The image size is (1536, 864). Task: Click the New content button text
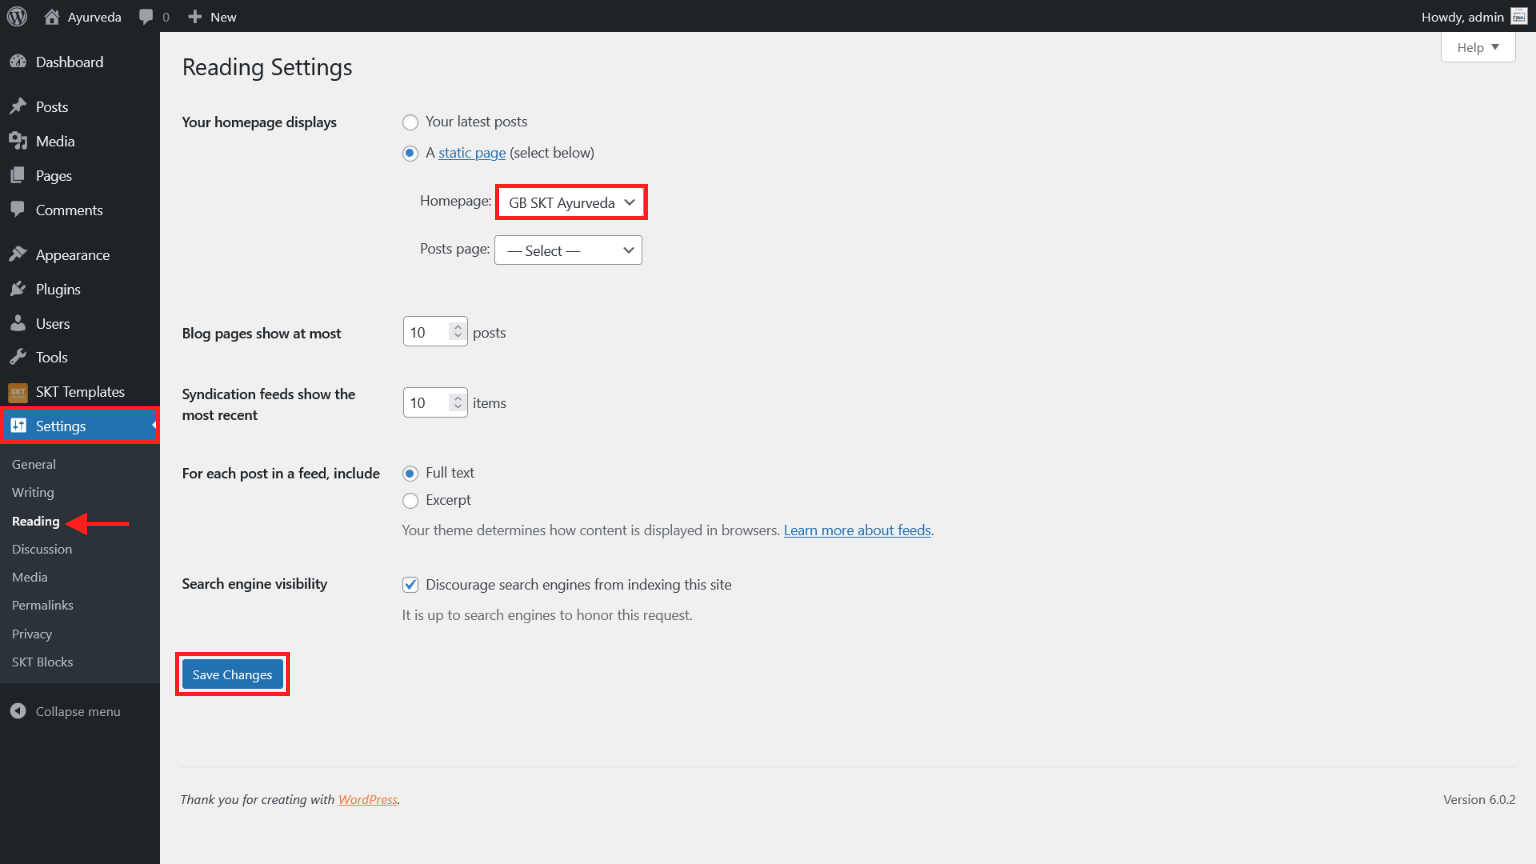[x=223, y=17]
